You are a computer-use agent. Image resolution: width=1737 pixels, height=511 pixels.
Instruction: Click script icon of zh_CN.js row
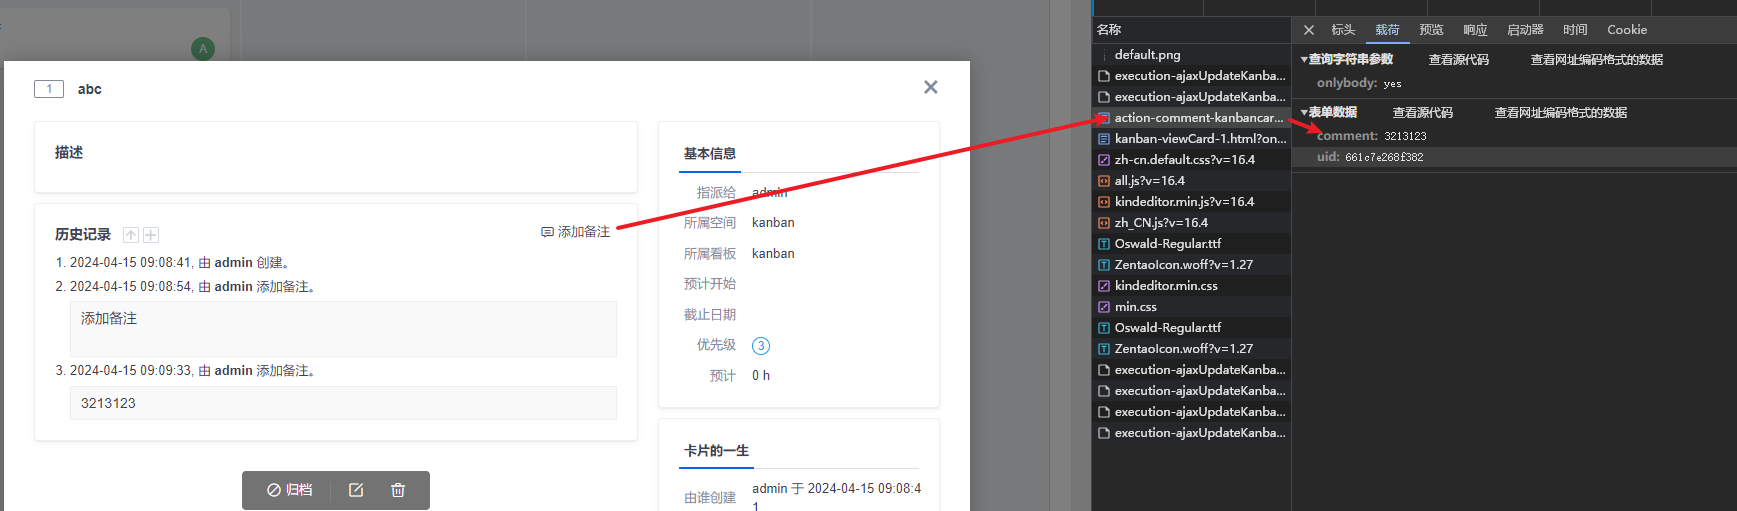[x=1104, y=223]
